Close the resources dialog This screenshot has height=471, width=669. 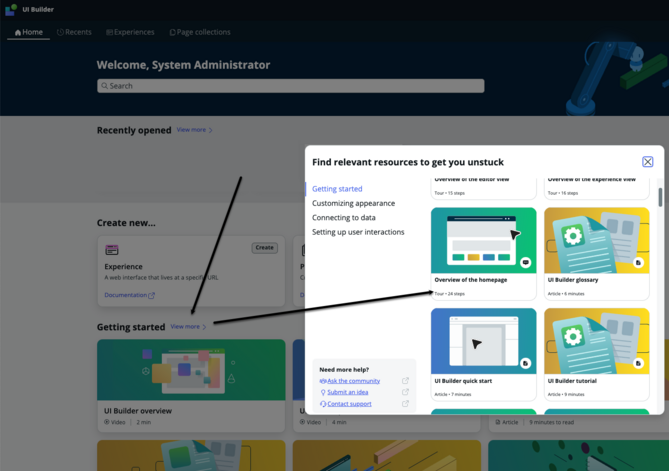648,162
